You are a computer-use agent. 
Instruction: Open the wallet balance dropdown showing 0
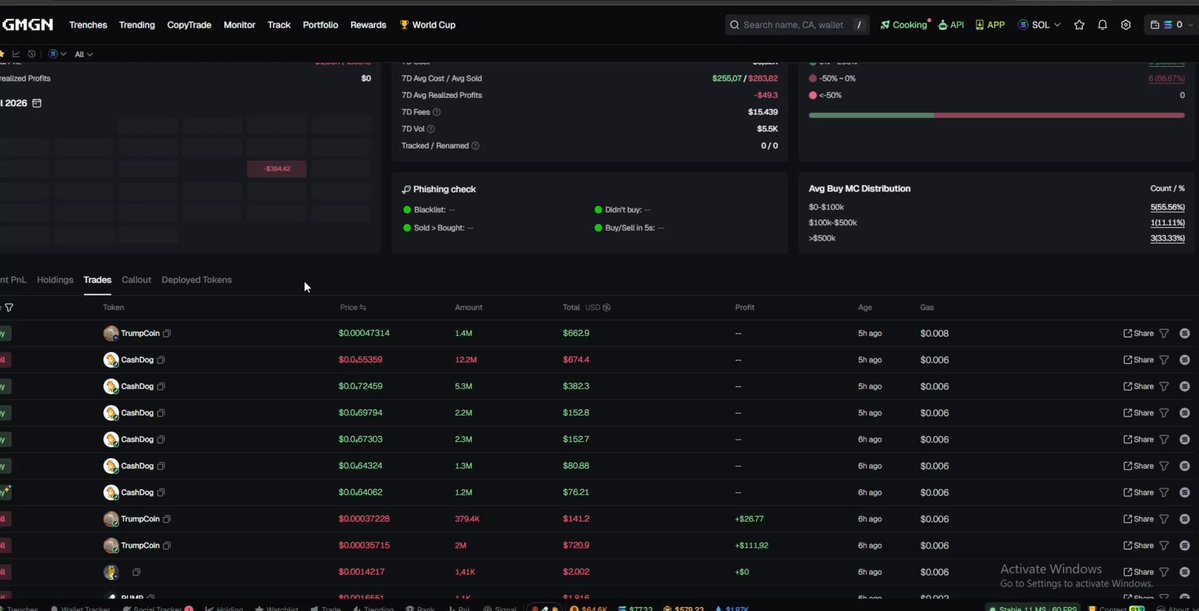1170,24
